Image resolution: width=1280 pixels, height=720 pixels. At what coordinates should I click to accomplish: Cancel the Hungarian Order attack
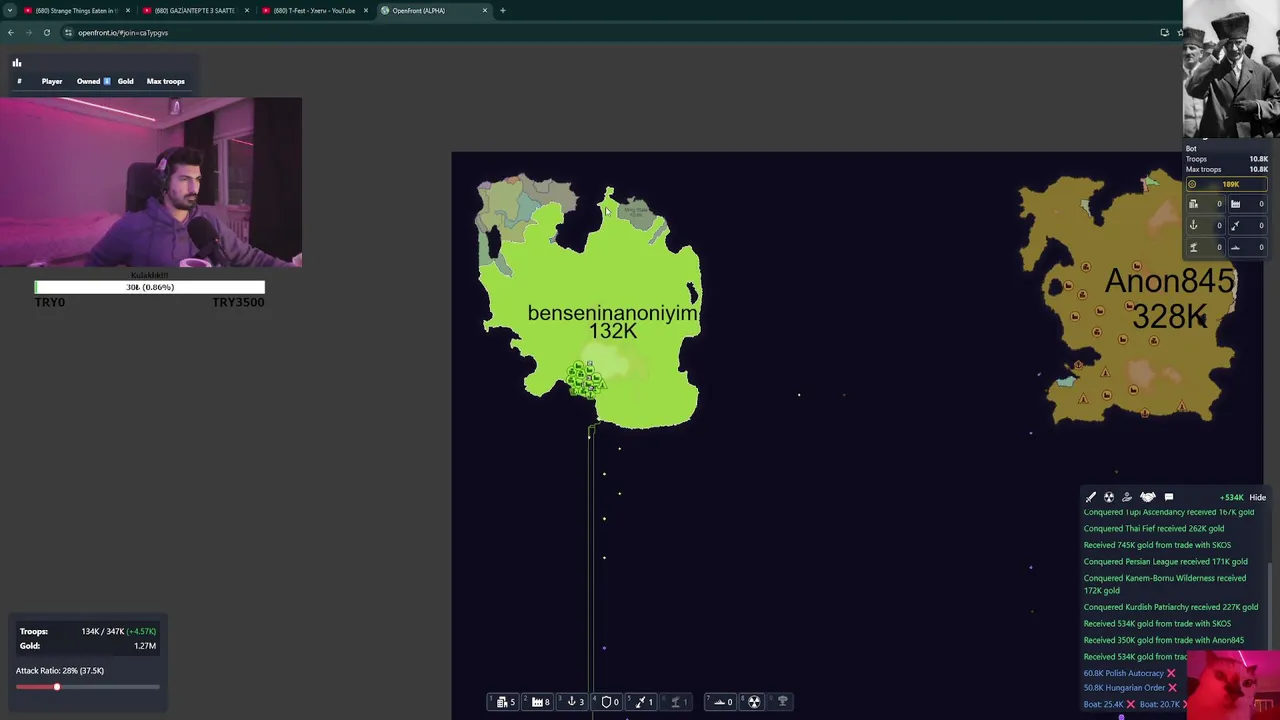pos(1172,688)
